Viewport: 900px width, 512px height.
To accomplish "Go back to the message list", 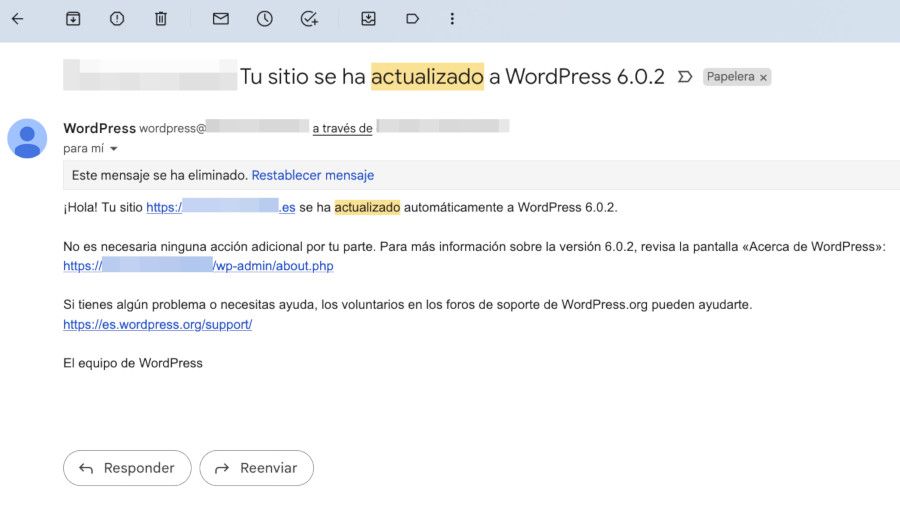I will [18, 19].
